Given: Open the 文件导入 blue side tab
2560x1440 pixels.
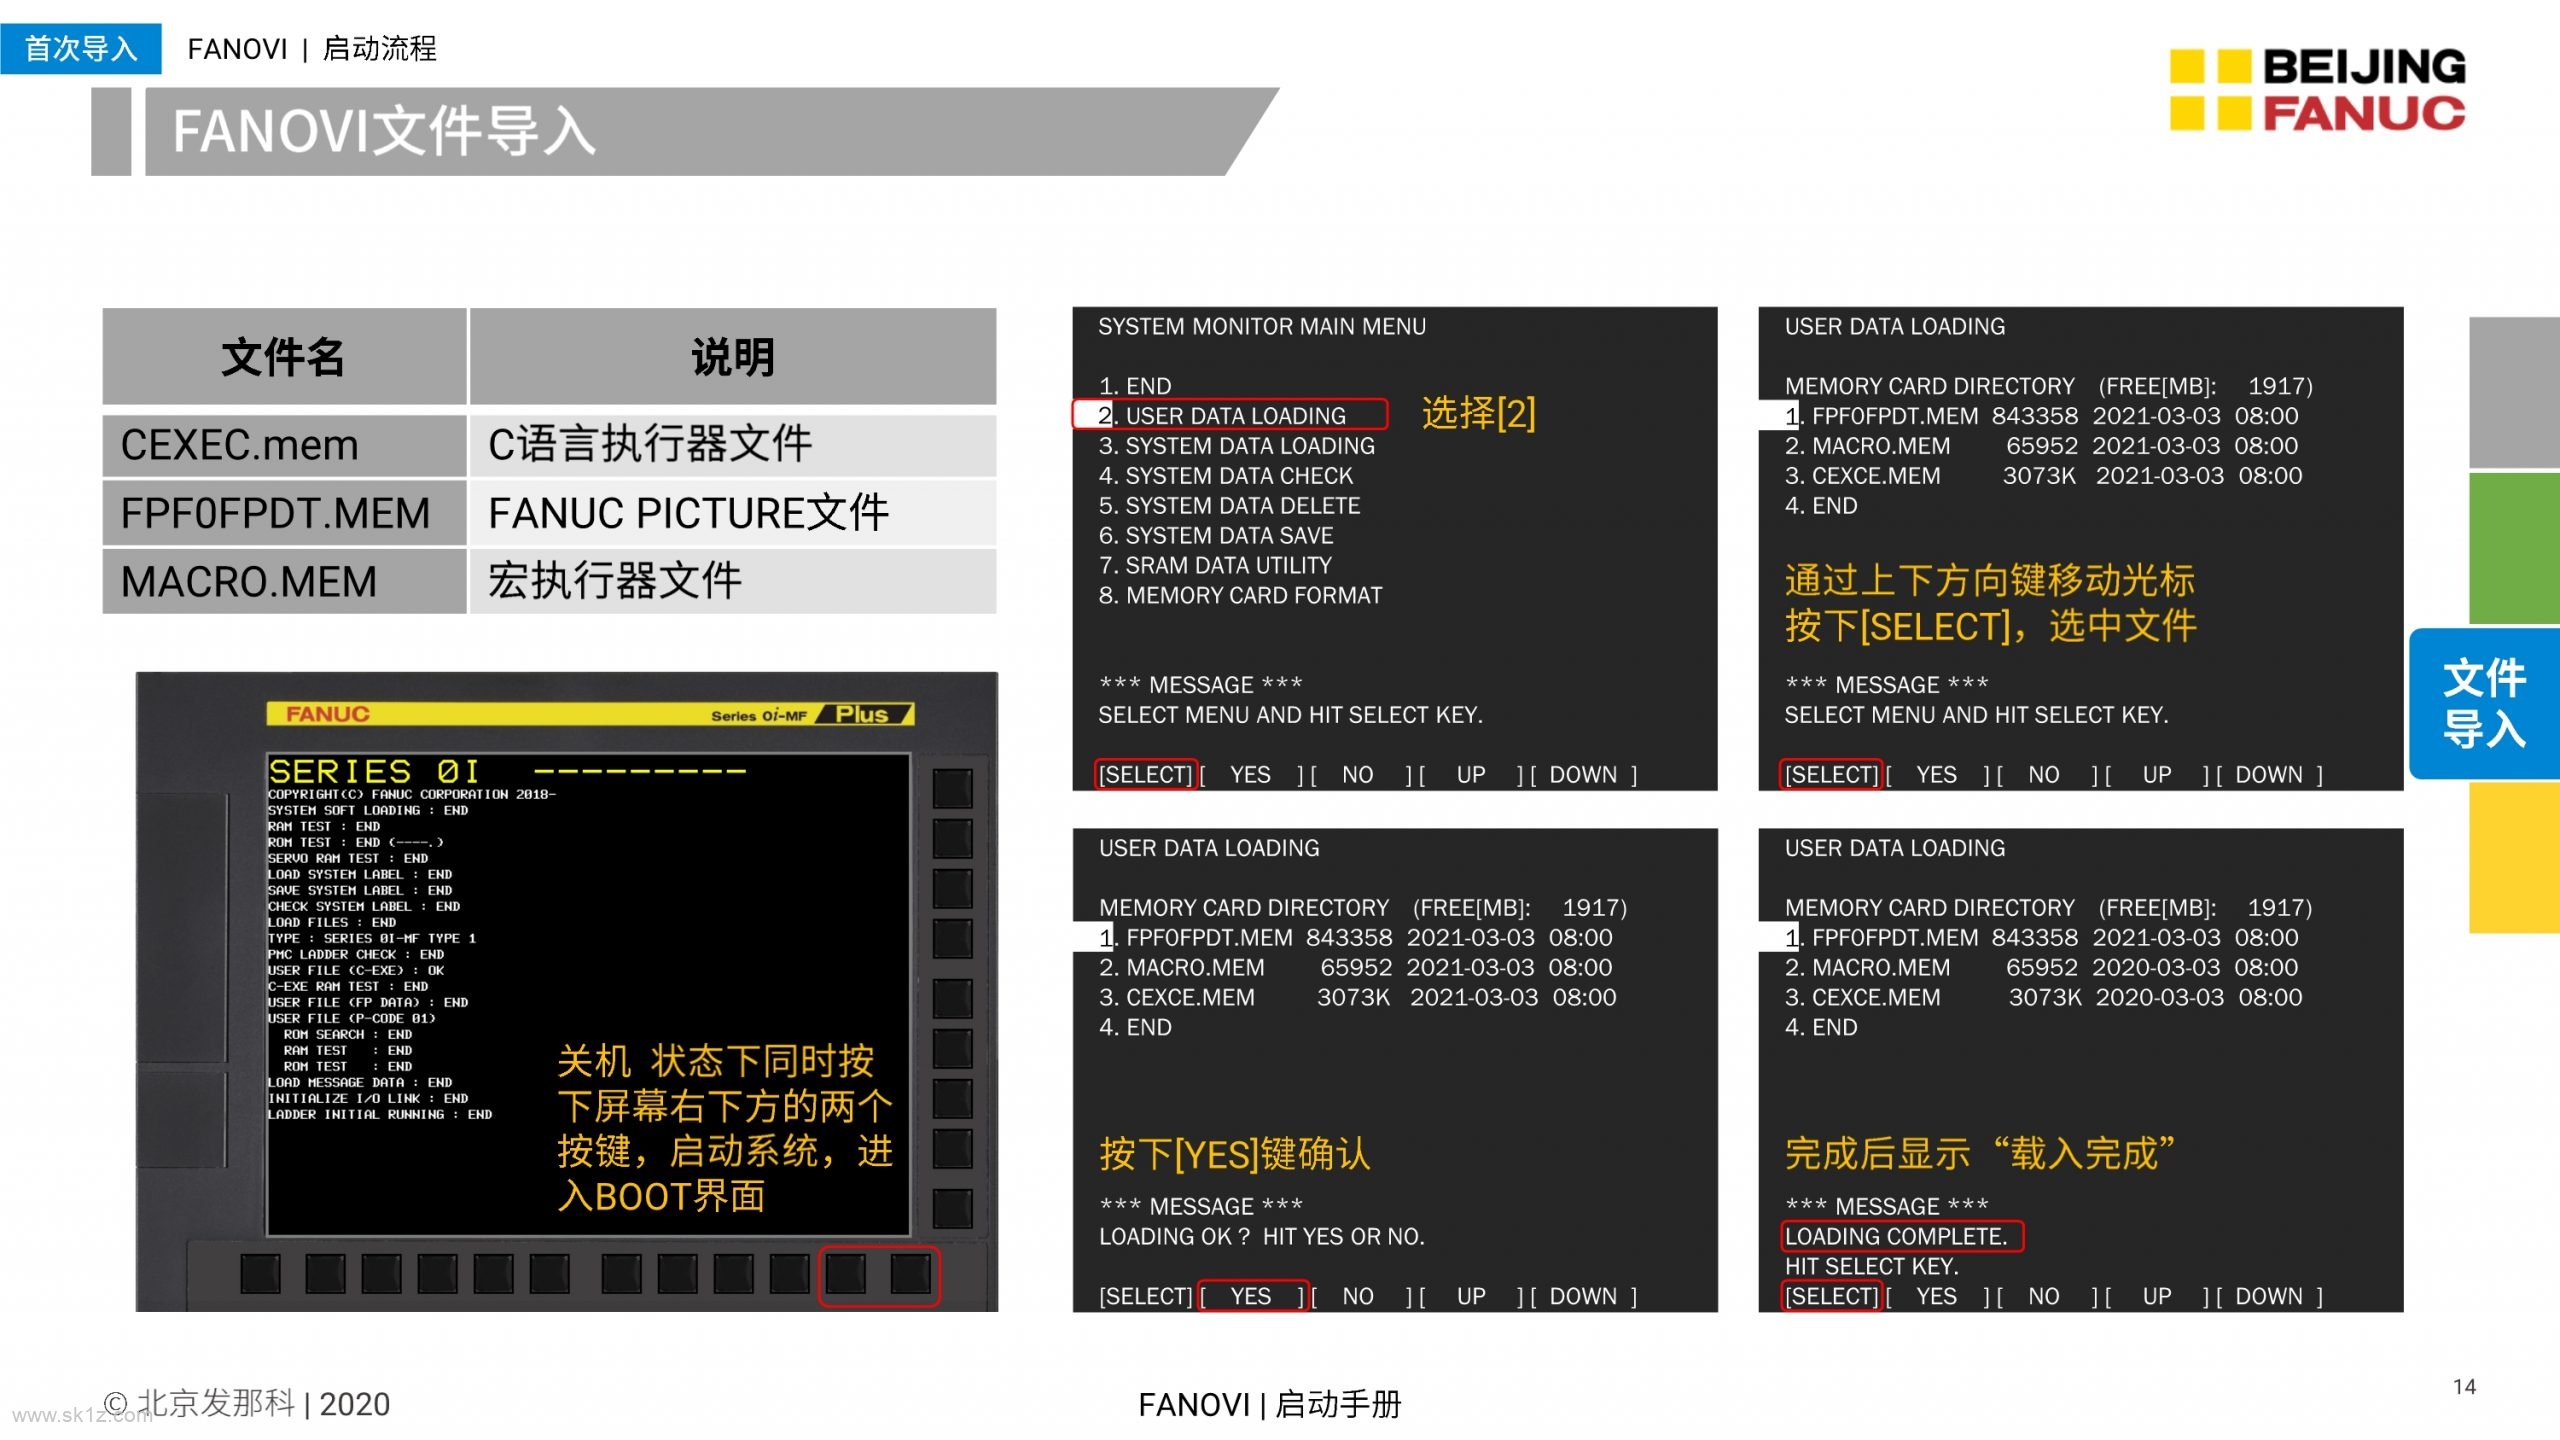Looking at the screenshot, I should tap(2484, 704).
